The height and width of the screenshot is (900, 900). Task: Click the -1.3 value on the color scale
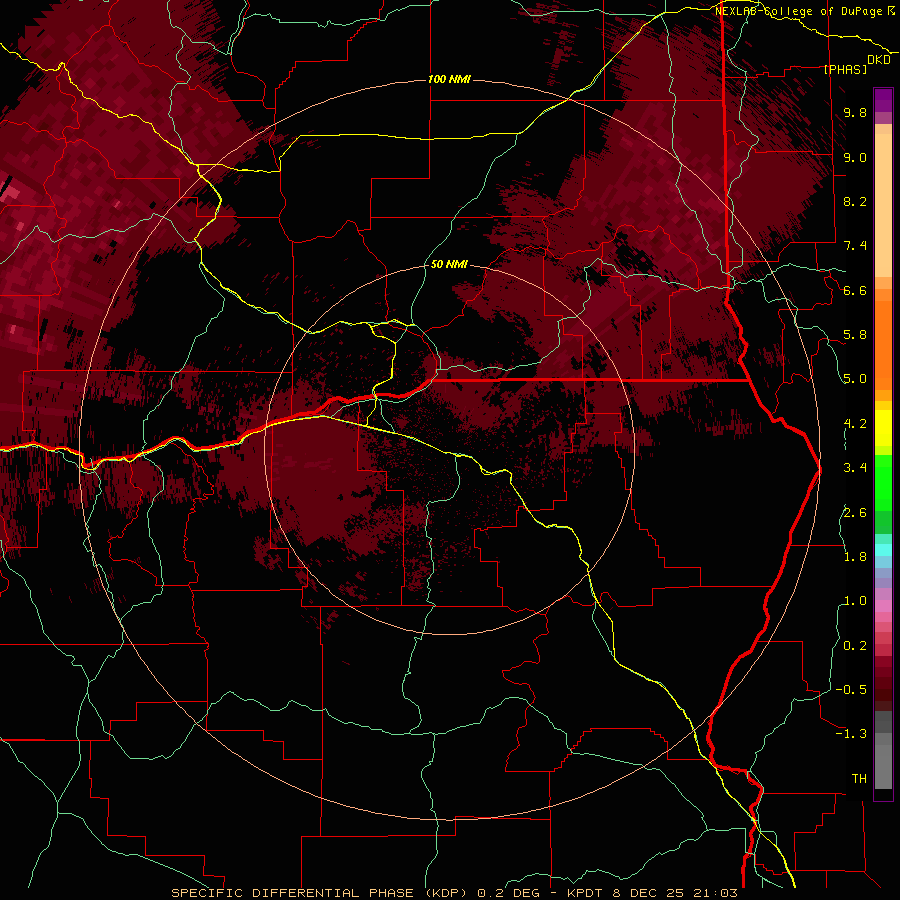(851, 734)
